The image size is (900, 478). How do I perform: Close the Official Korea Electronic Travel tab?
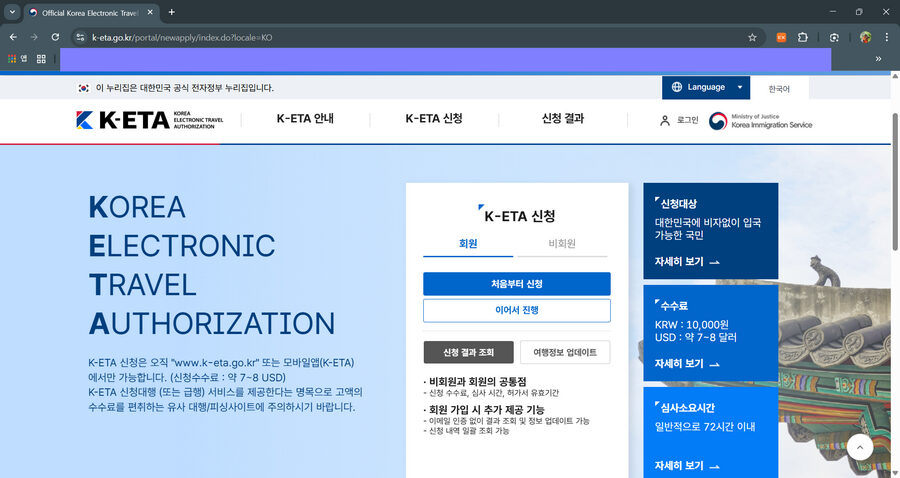point(150,12)
